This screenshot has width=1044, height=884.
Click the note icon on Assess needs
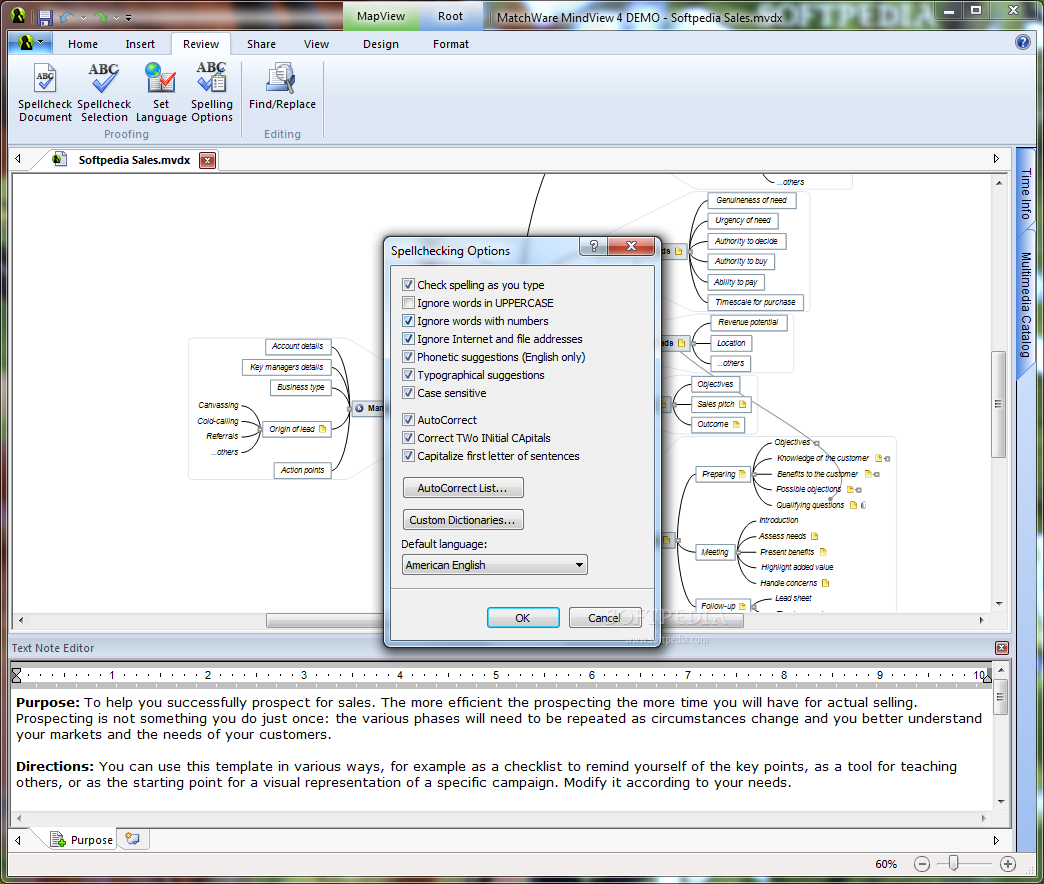[814, 536]
